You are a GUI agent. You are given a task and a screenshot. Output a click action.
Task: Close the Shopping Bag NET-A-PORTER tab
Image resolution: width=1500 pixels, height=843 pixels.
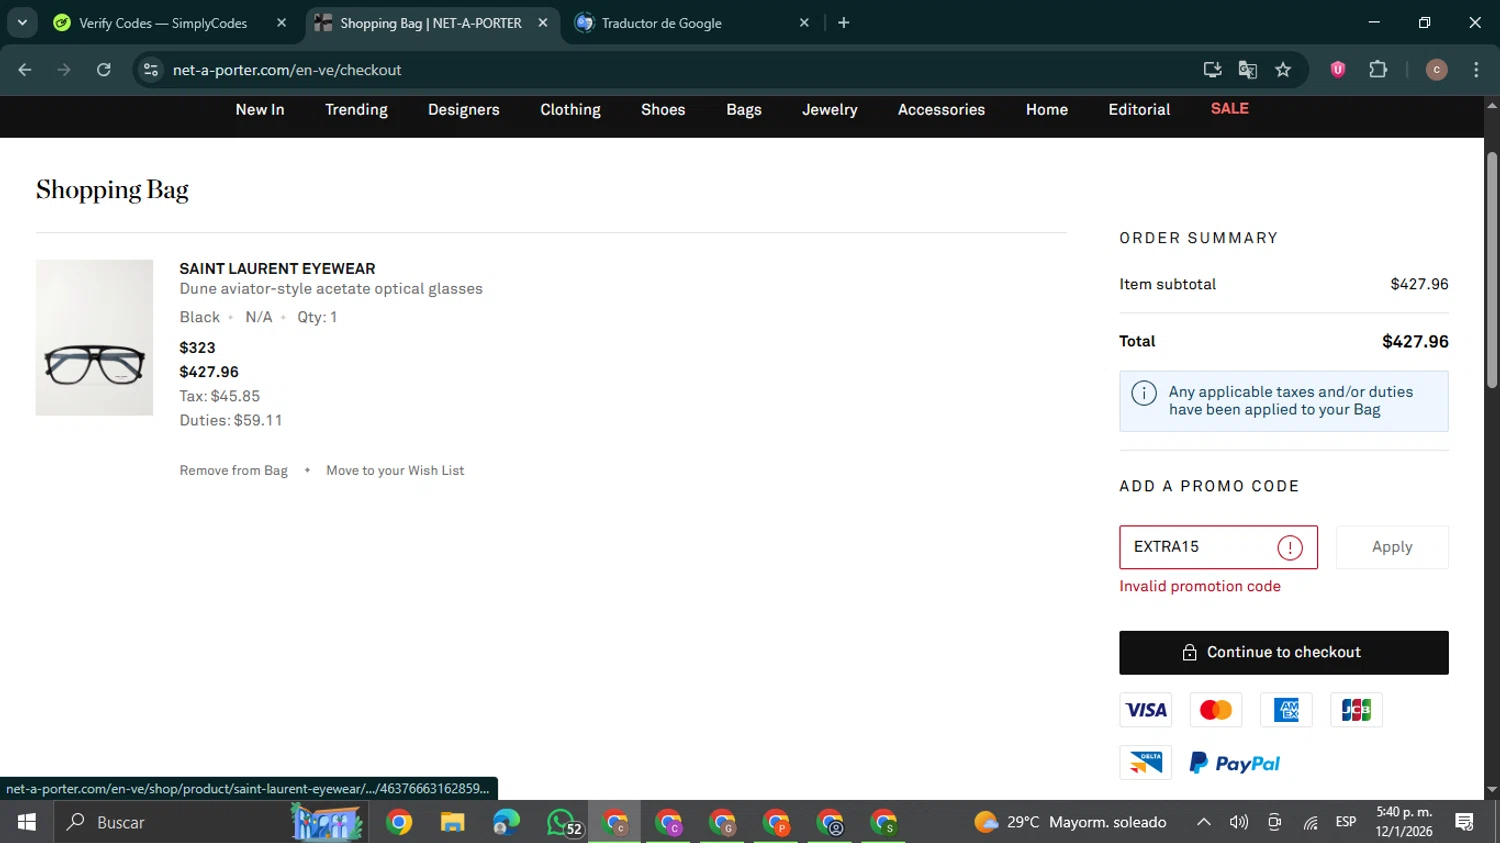(x=543, y=23)
